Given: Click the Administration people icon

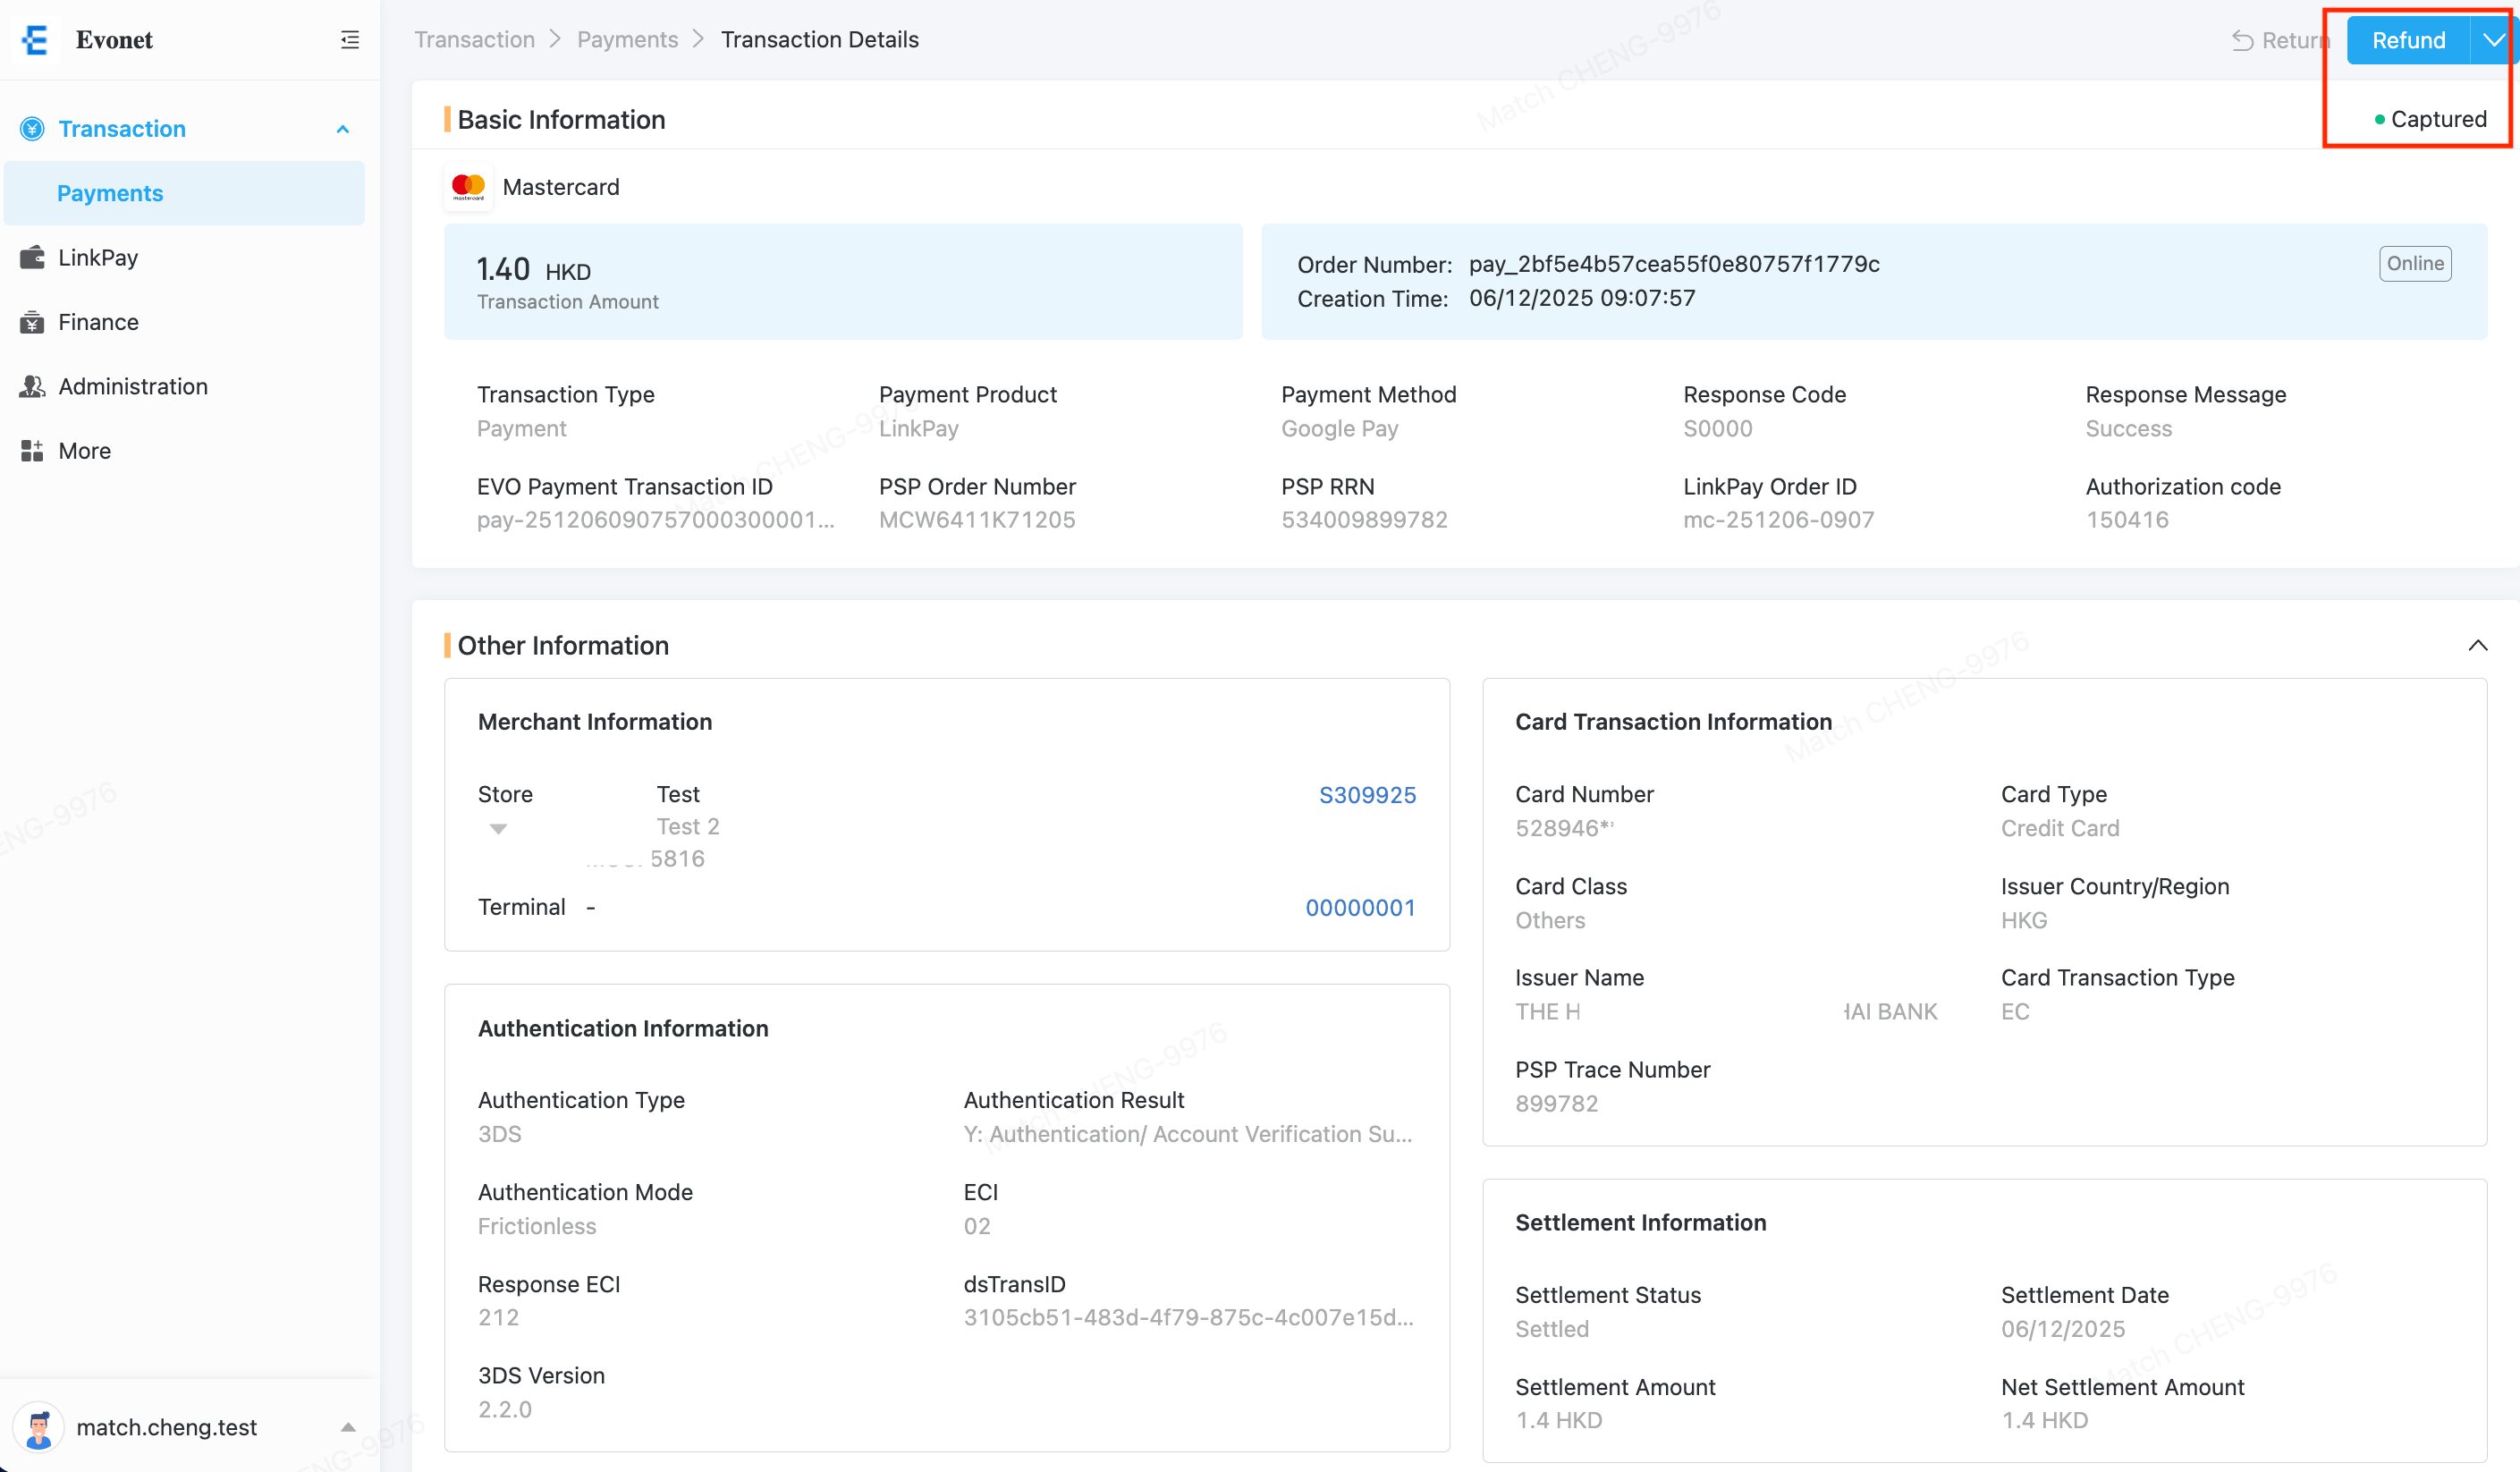Looking at the screenshot, I should coord(32,386).
